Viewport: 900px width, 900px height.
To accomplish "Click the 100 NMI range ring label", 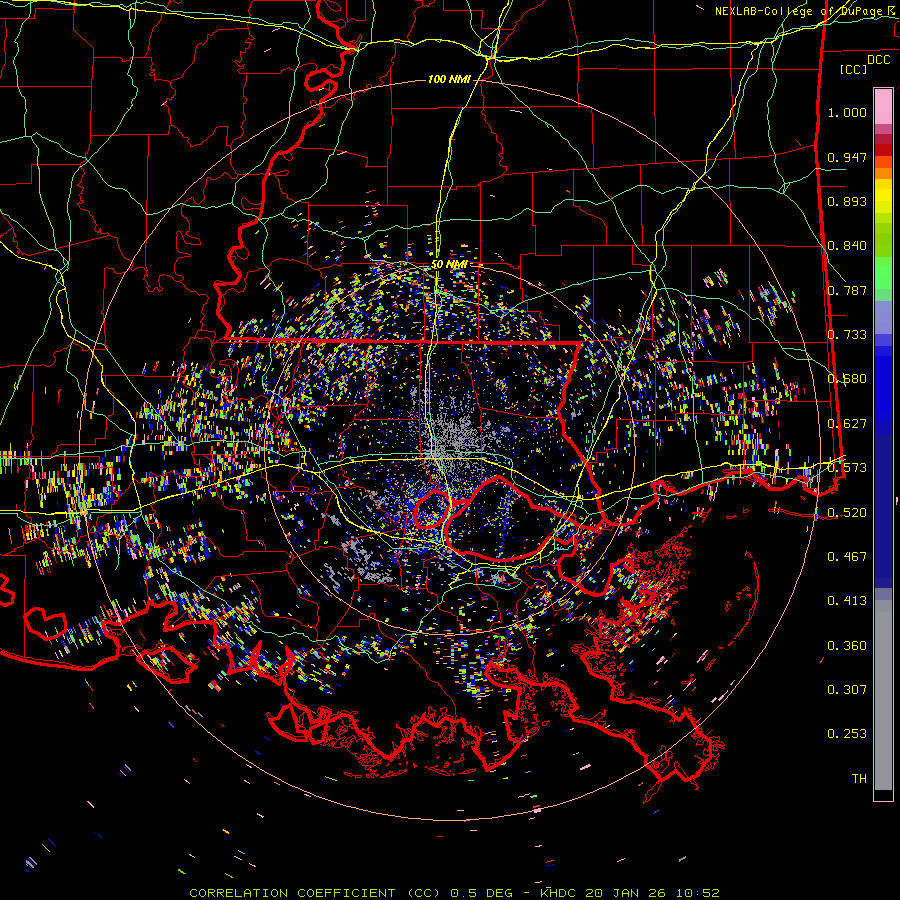I will point(449,79).
